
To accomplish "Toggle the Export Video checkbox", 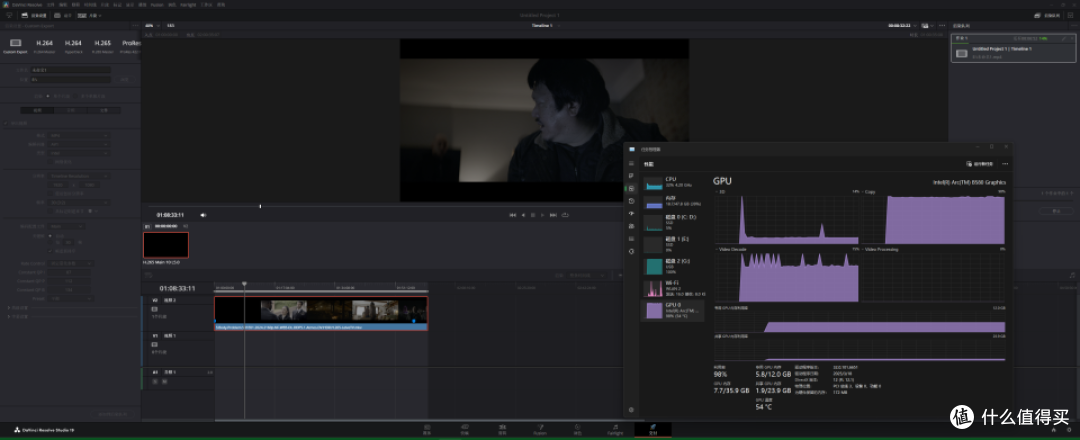I will point(8,123).
